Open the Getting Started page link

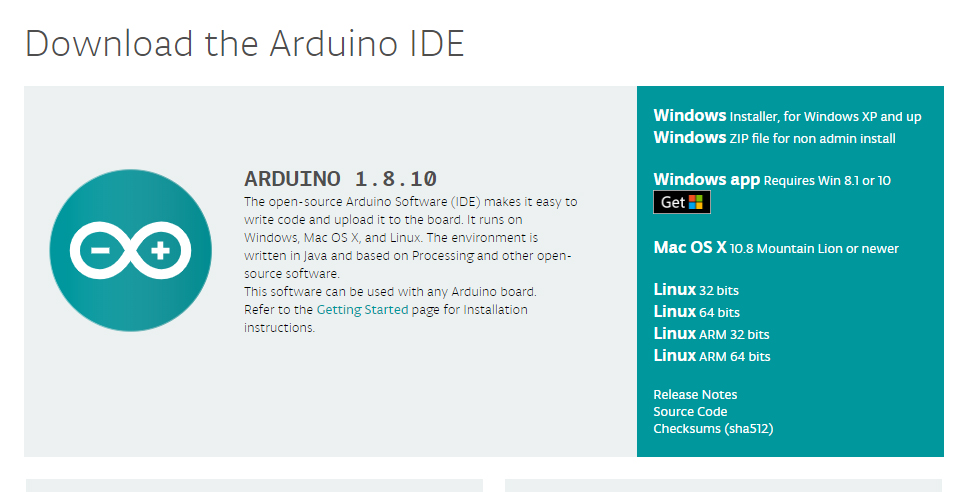point(362,309)
